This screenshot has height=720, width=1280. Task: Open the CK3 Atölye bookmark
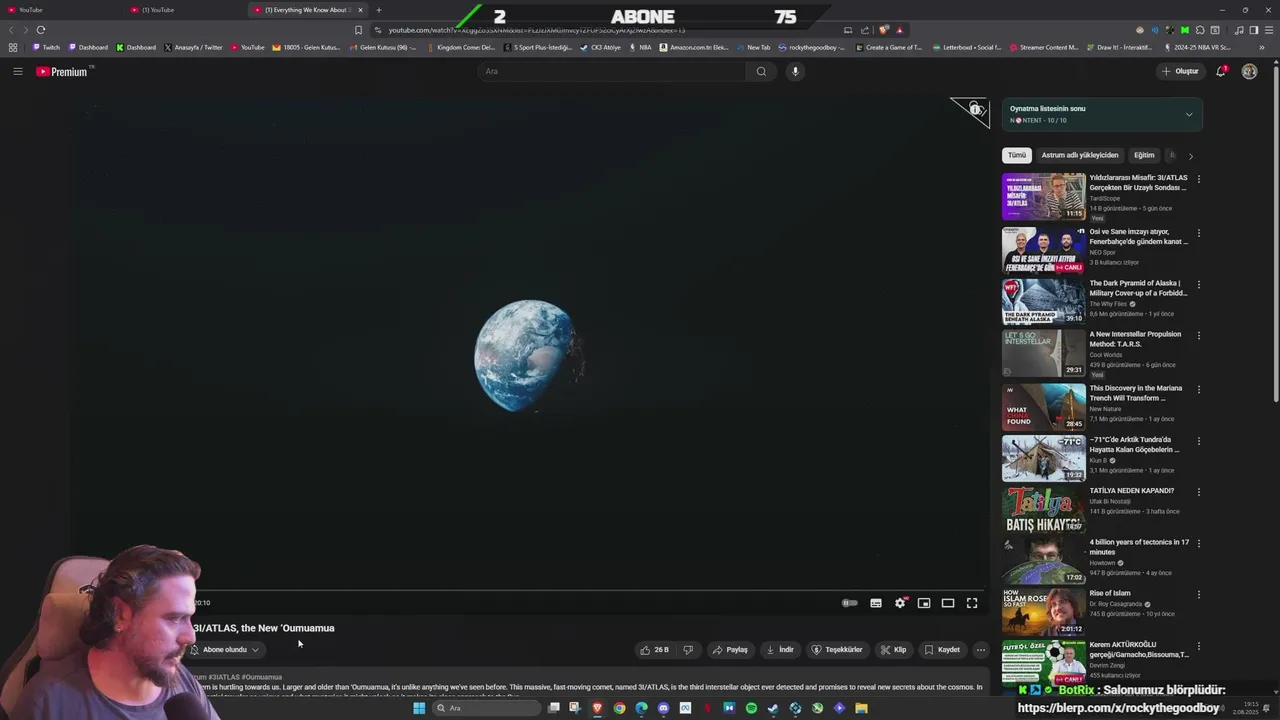600,47
